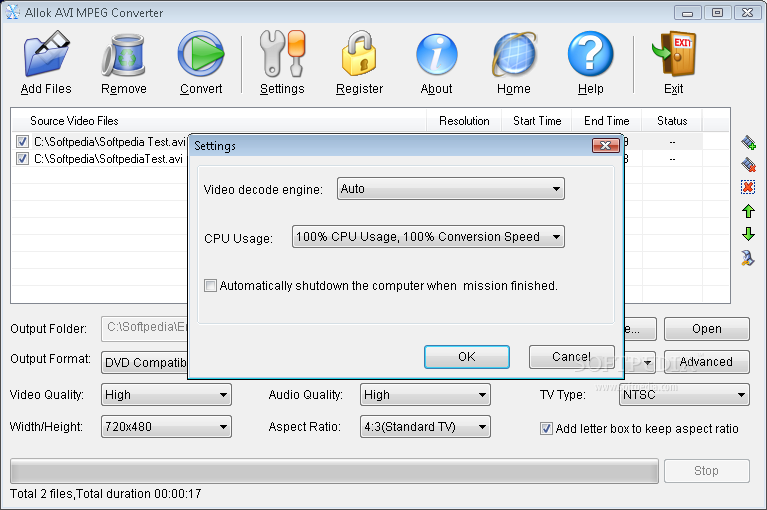Click the app icon in the title bar

point(13,12)
